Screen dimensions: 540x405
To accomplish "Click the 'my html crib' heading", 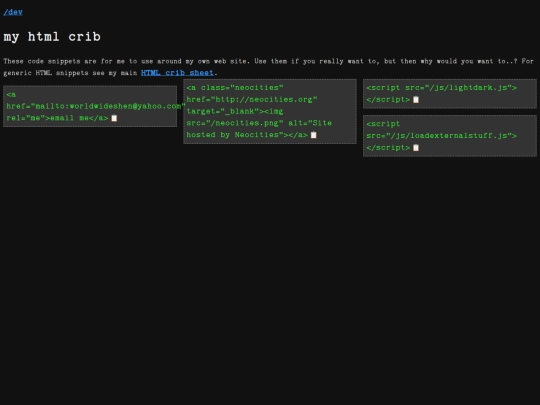I will pyautogui.click(x=52, y=37).
